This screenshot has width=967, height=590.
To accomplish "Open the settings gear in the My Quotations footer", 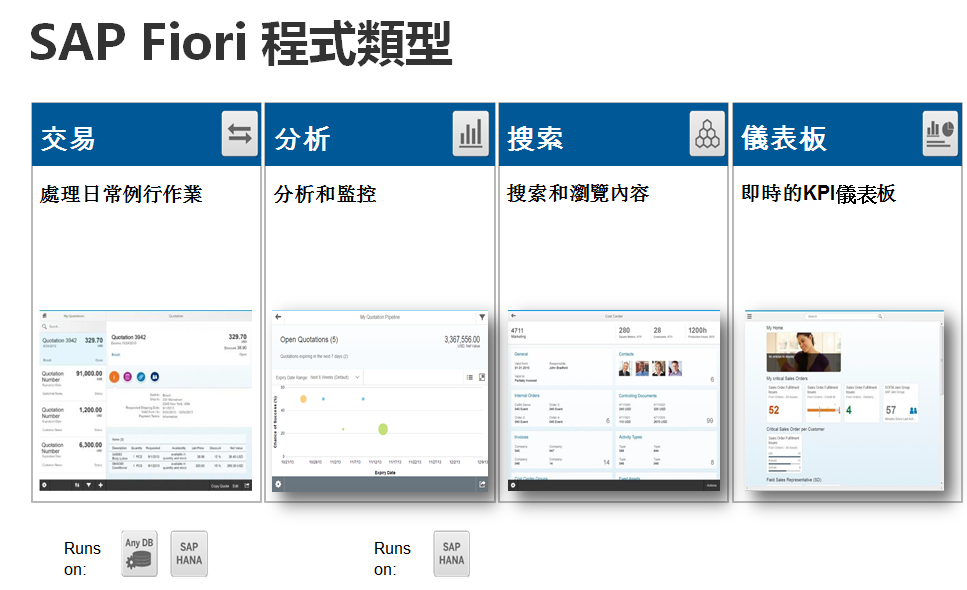I will tap(44, 485).
